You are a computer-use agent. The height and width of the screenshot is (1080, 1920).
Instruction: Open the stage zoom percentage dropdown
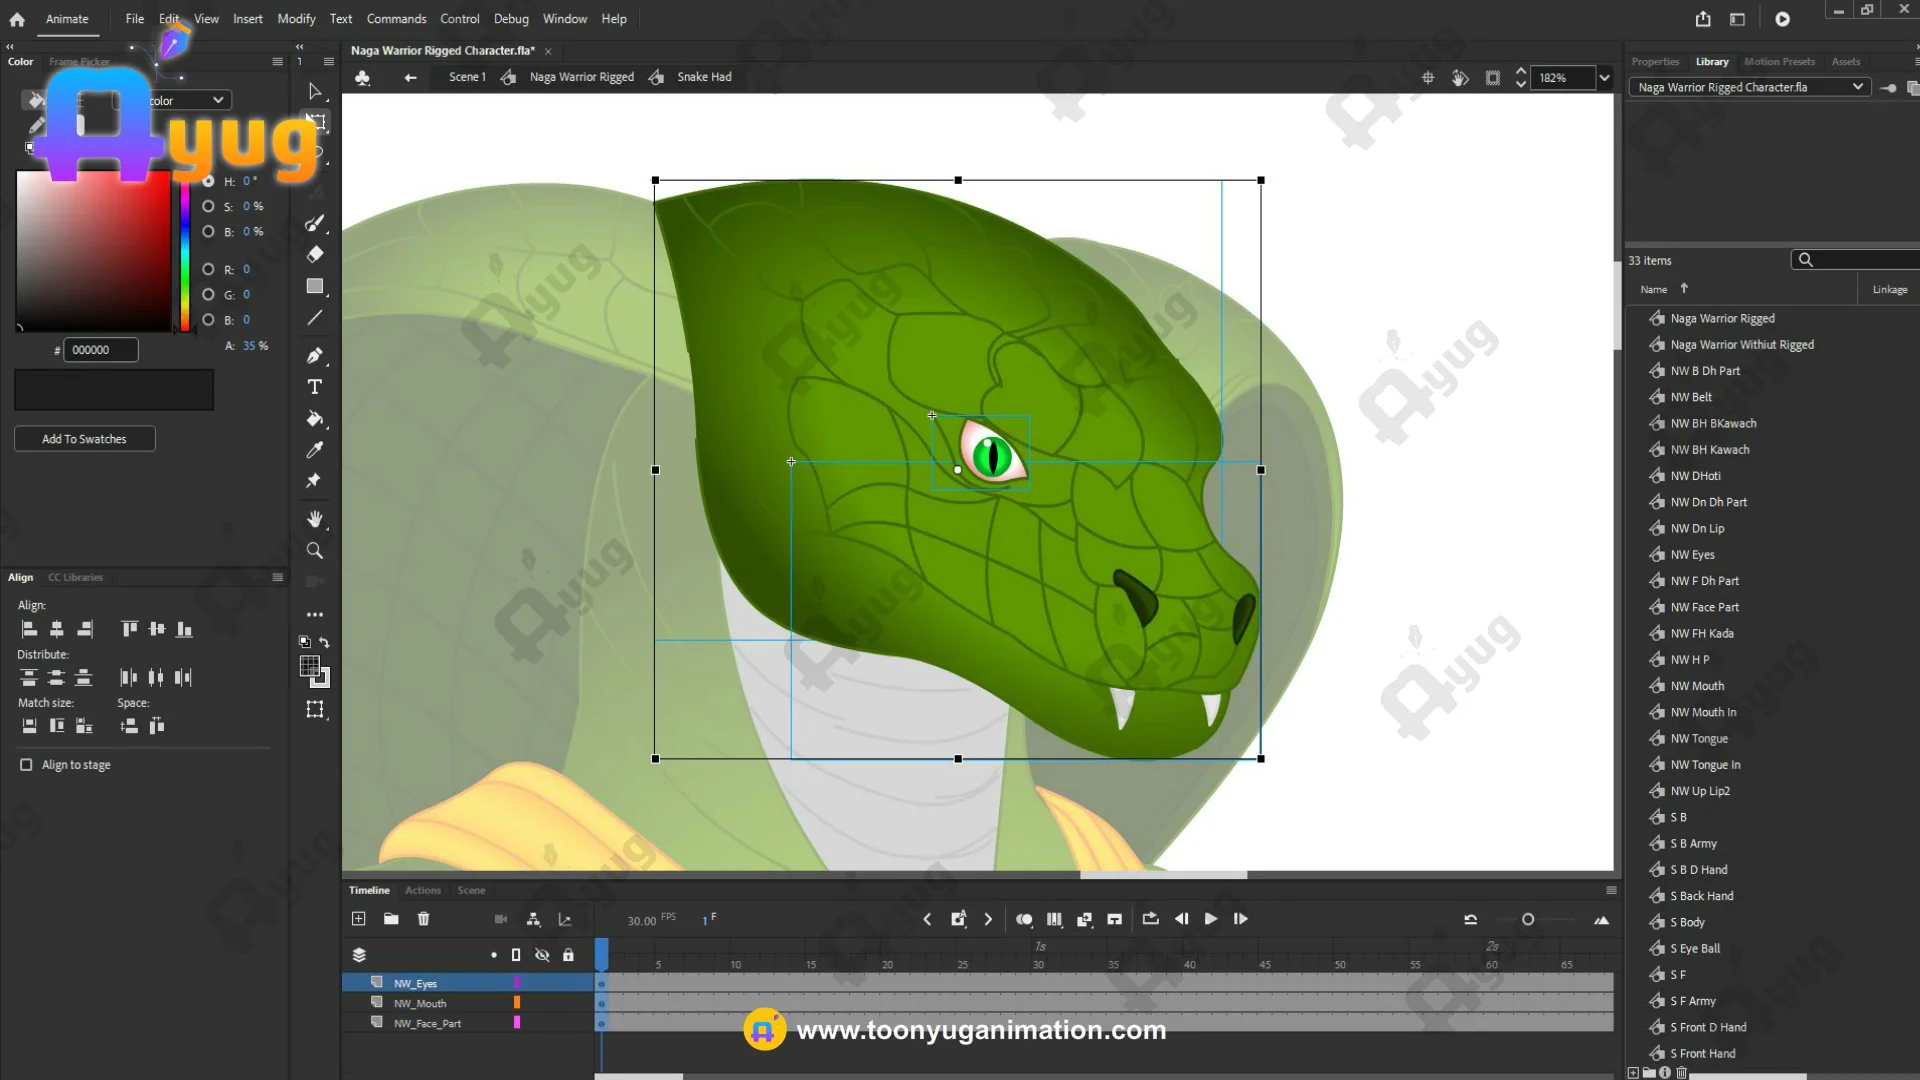[1604, 78]
